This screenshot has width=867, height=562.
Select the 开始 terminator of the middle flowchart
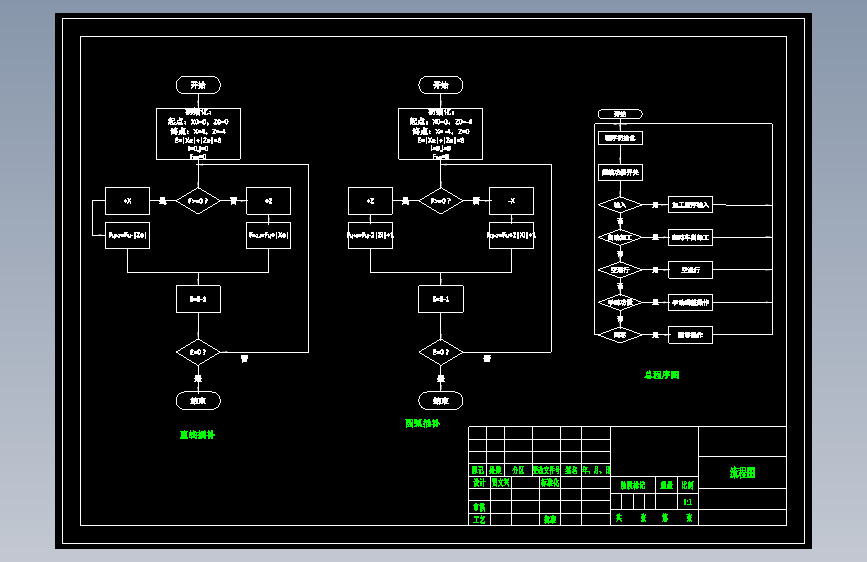coord(441,85)
